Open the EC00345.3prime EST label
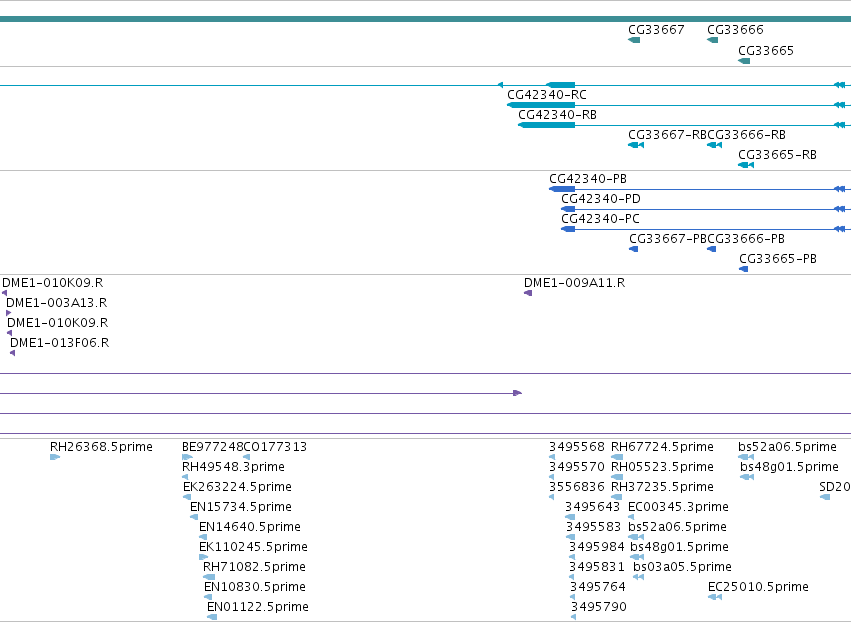Screen dimensions: 851x622 678,507
